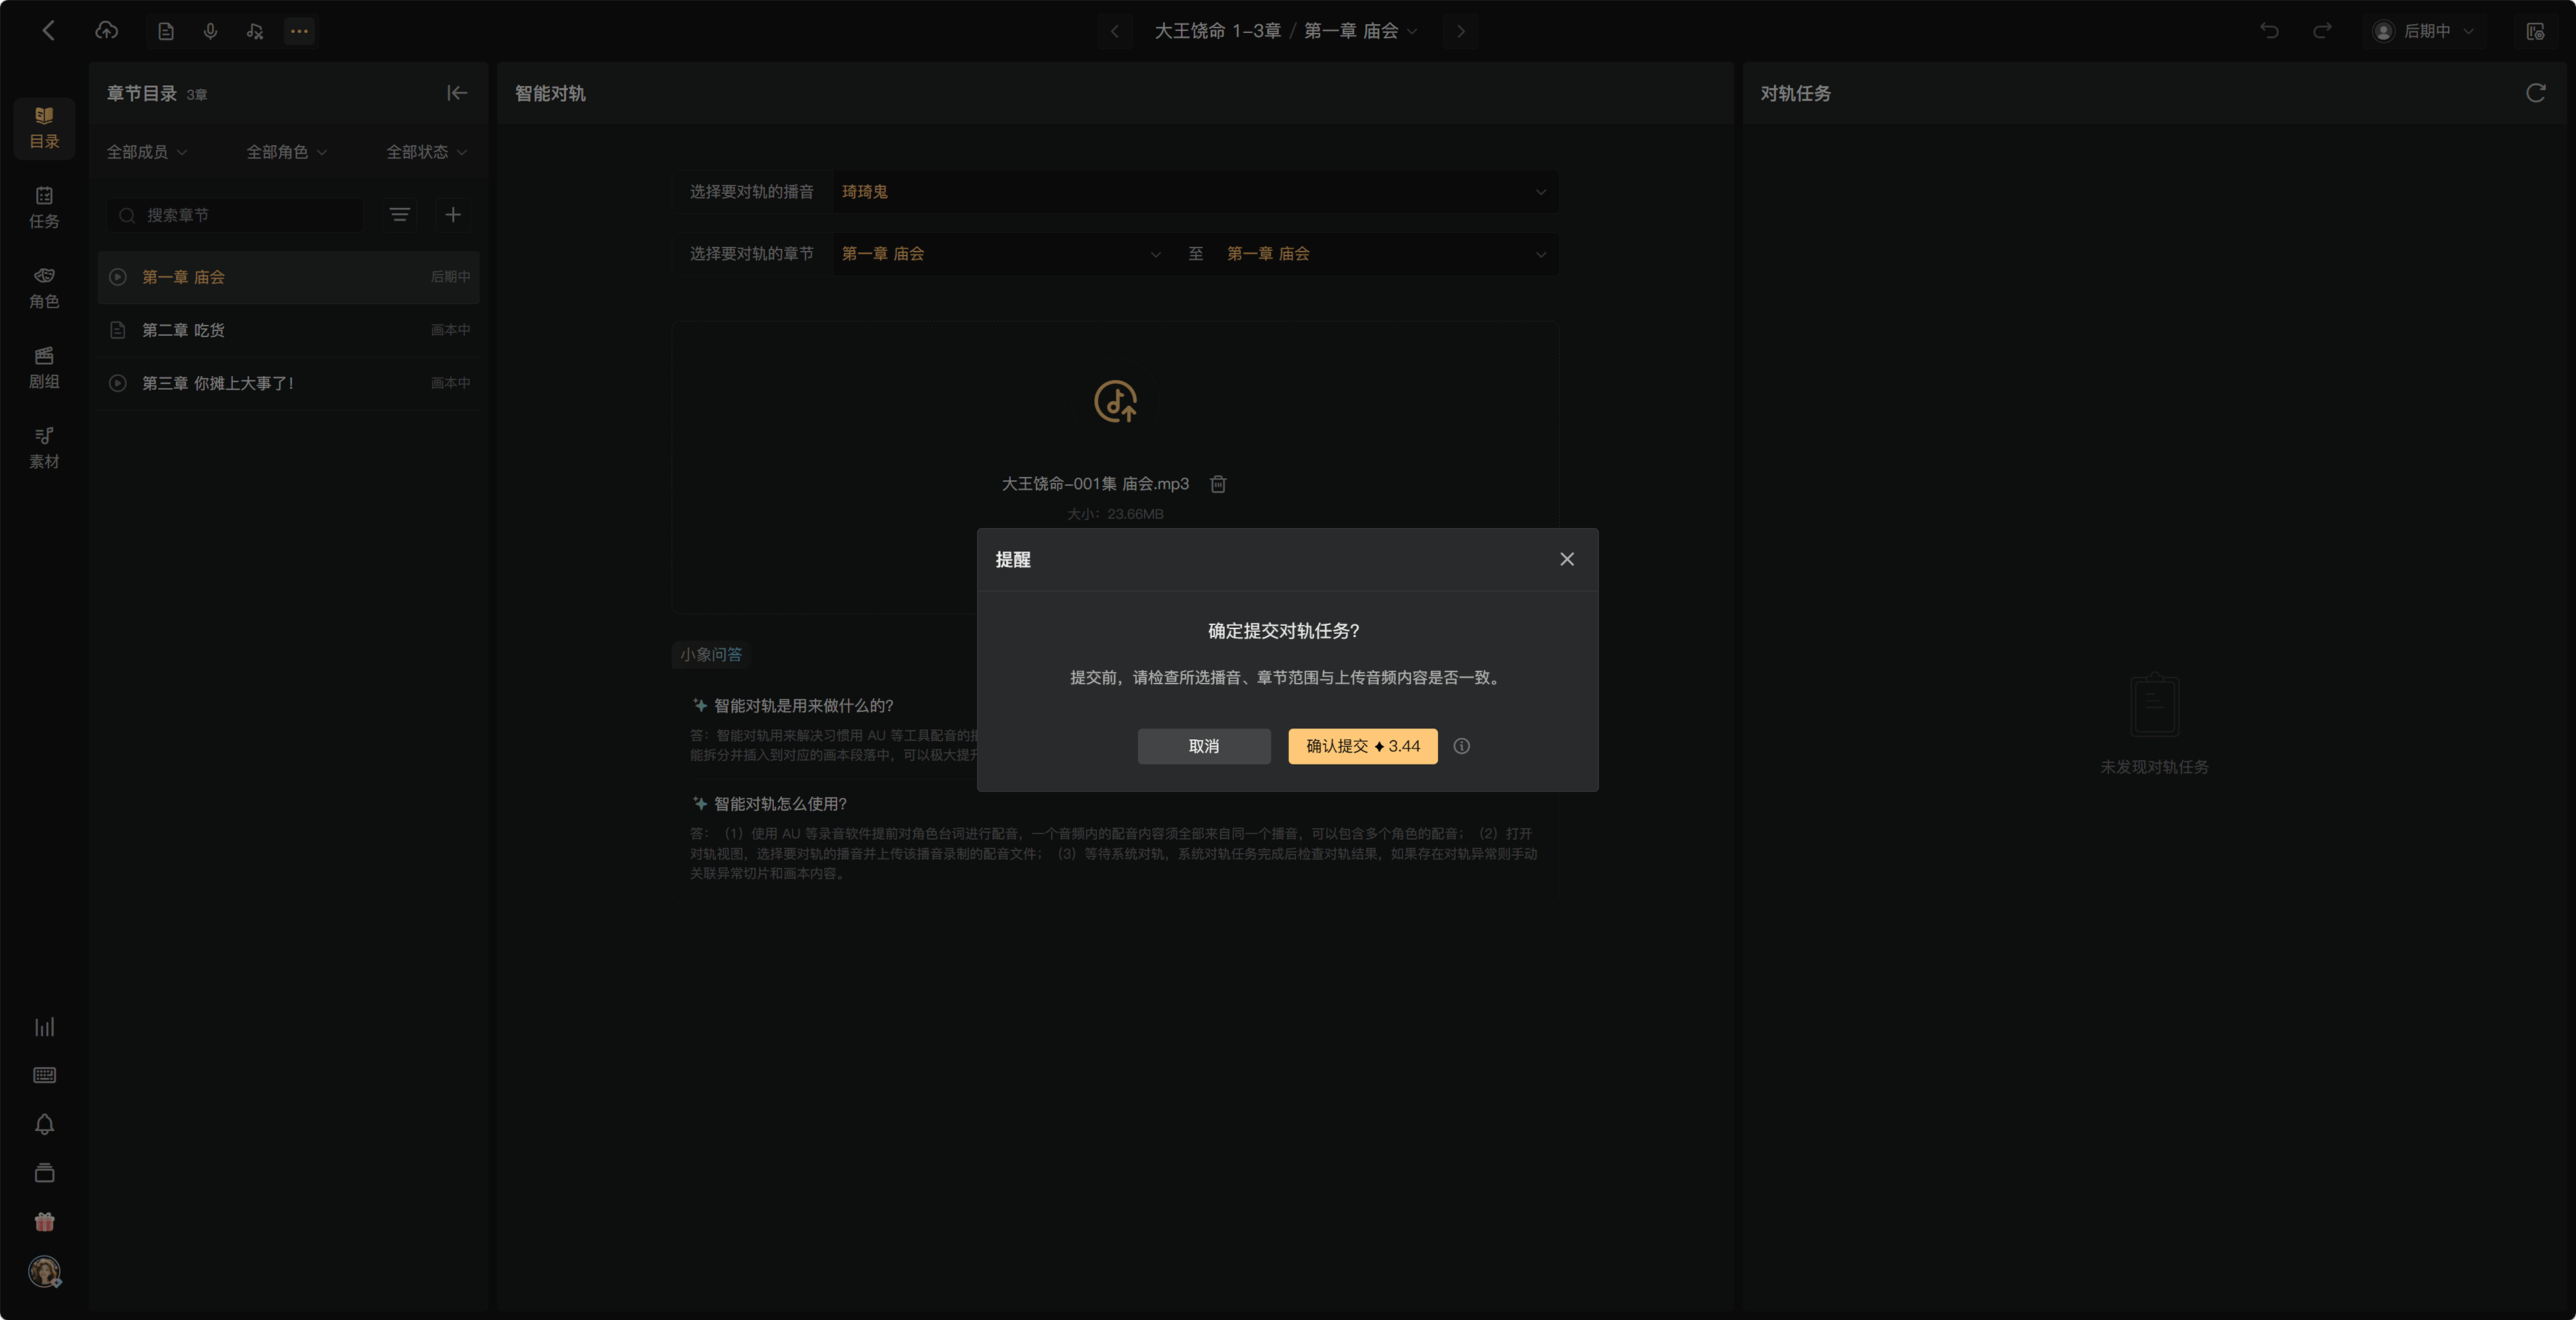Viewport: 2576px width, 1320px height.
Task: Click the 取消 button in the dialog
Action: 1204,746
